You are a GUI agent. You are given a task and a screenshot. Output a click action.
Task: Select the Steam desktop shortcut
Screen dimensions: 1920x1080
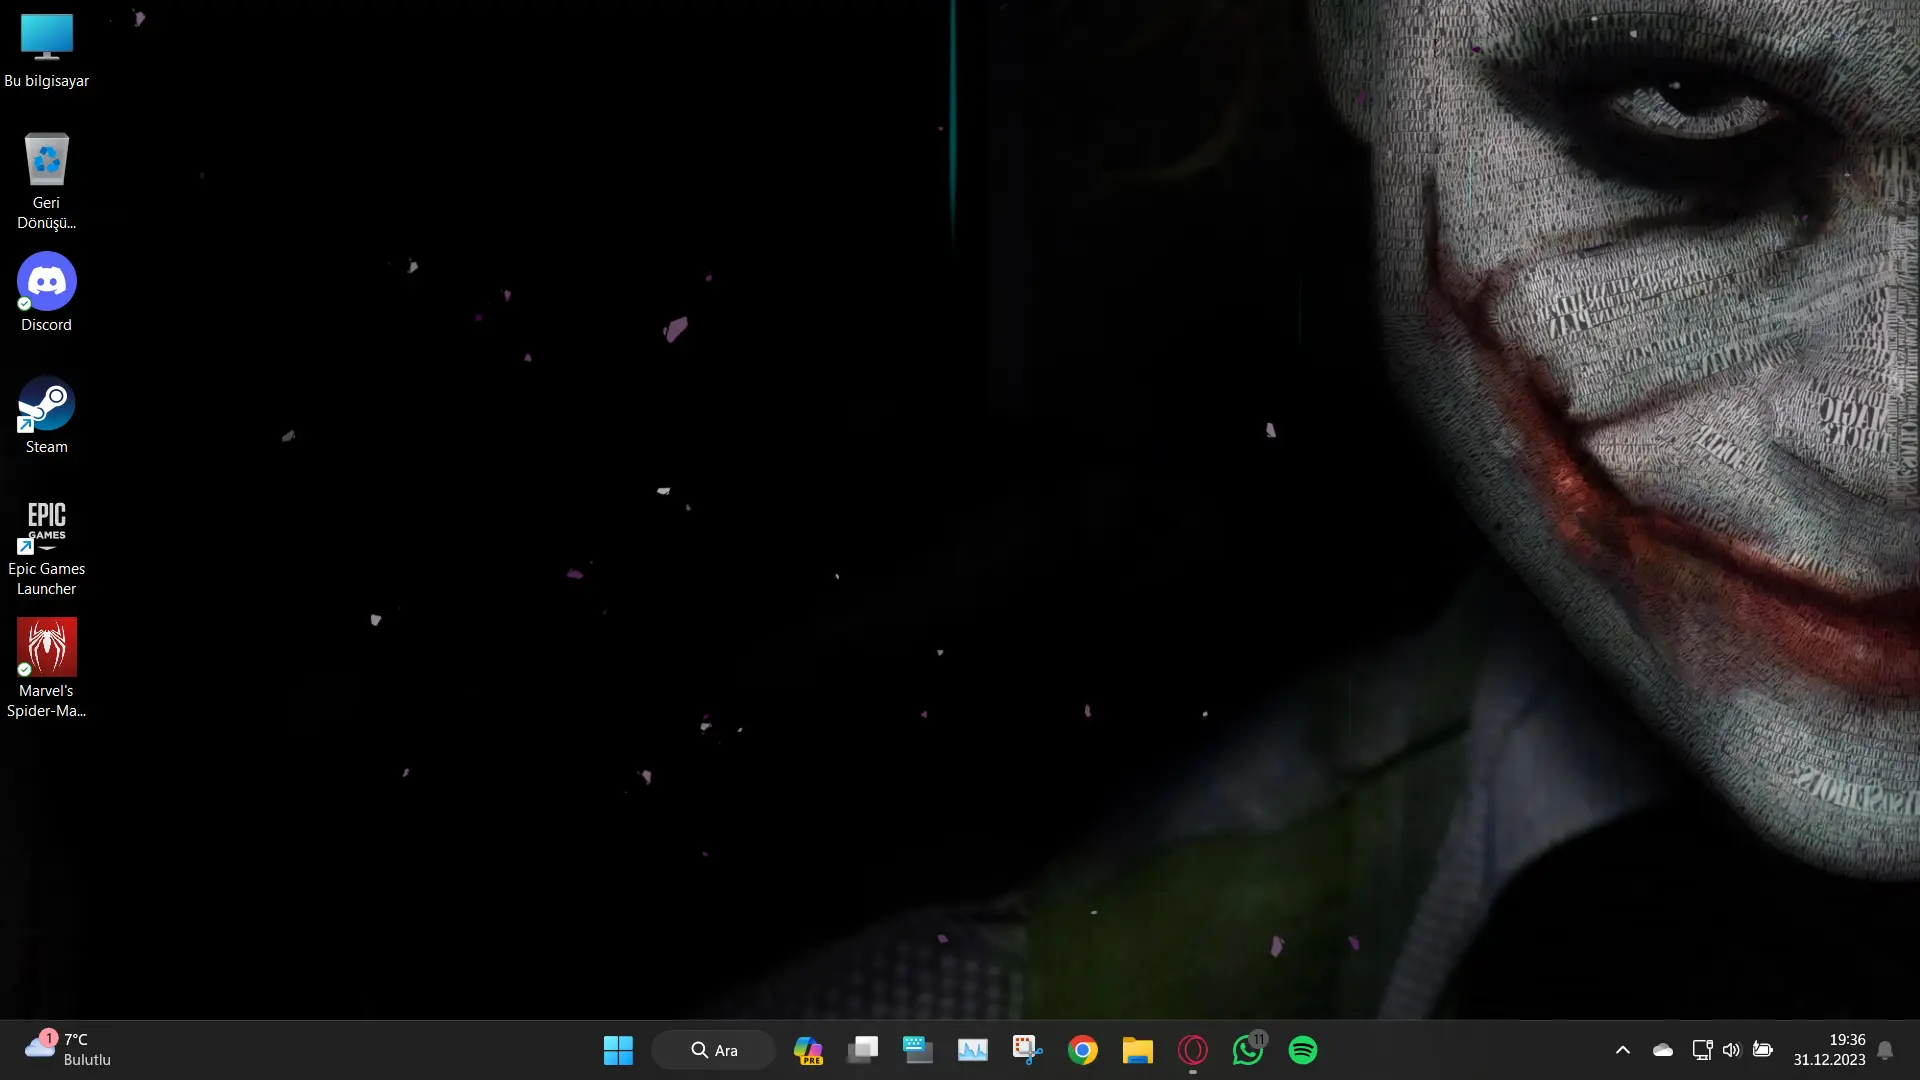click(46, 415)
